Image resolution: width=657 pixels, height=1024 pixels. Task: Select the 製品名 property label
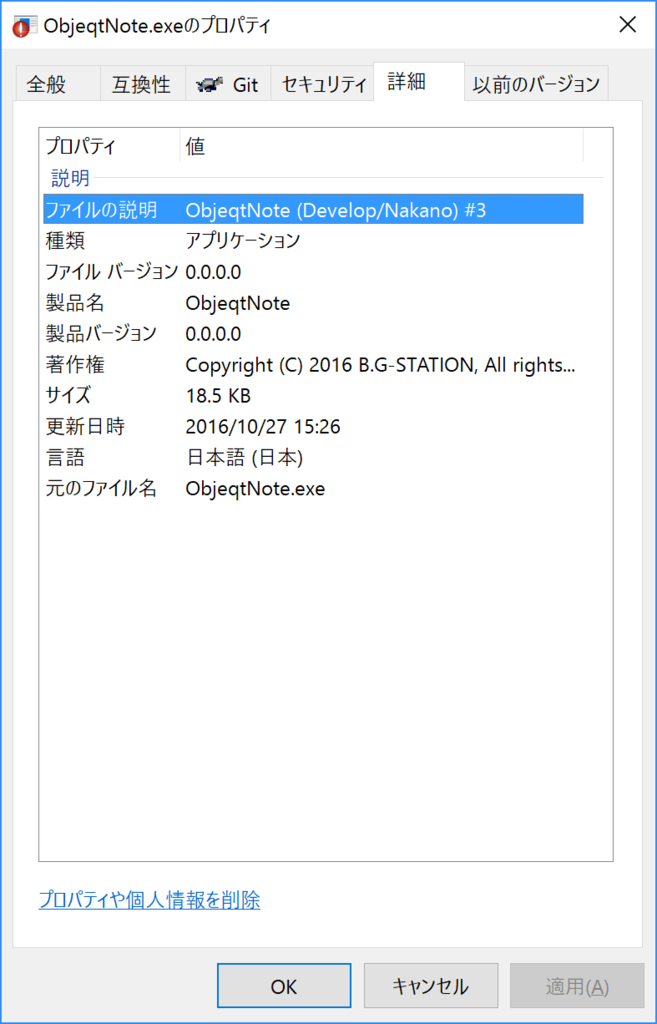(x=74, y=303)
